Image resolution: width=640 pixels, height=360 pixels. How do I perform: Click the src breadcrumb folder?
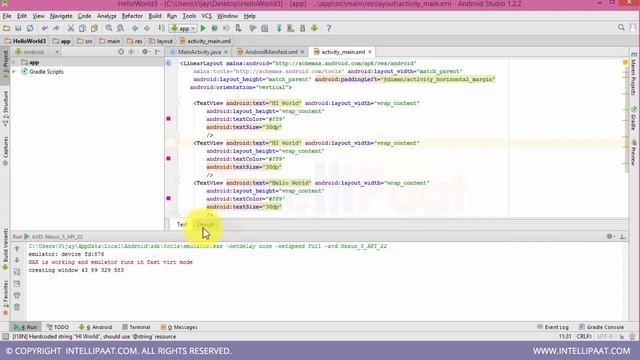coord(85,41)
